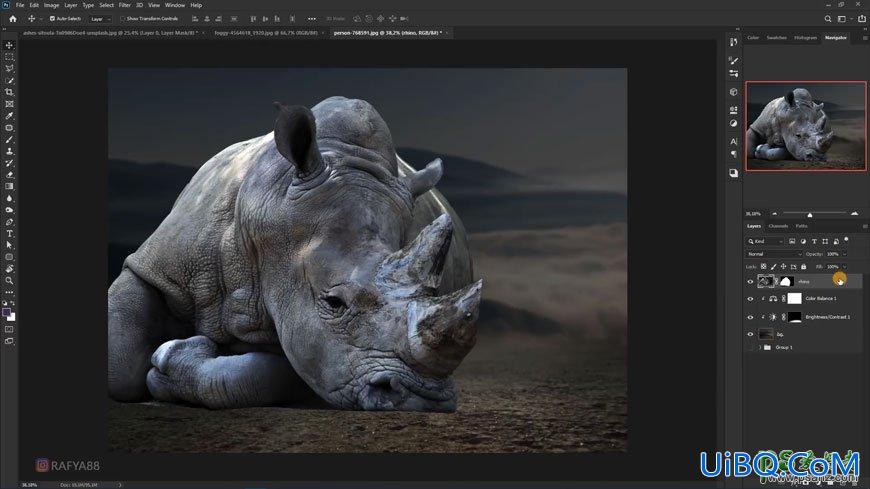The image size is (870, 489).
Task: Open the Search icon at top right
Action: [x=828, y=19]
